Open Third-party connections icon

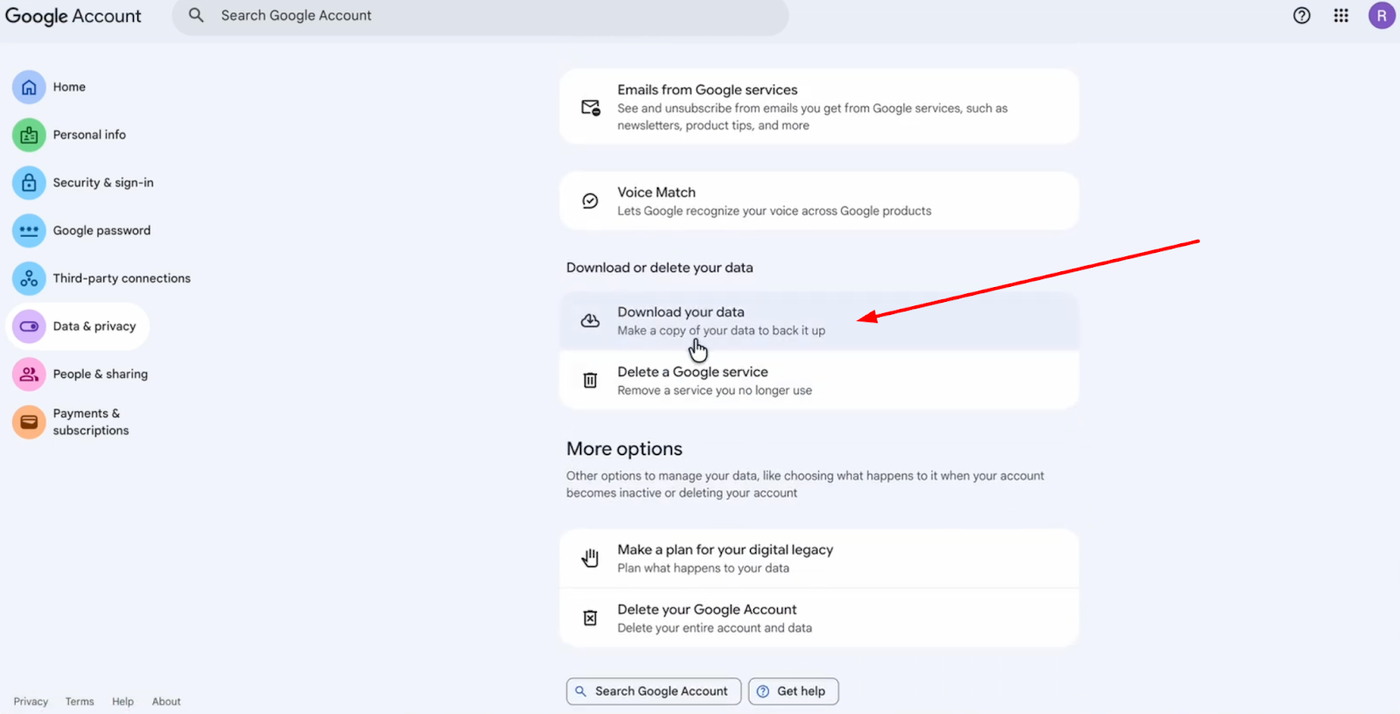tap(29, 279)
